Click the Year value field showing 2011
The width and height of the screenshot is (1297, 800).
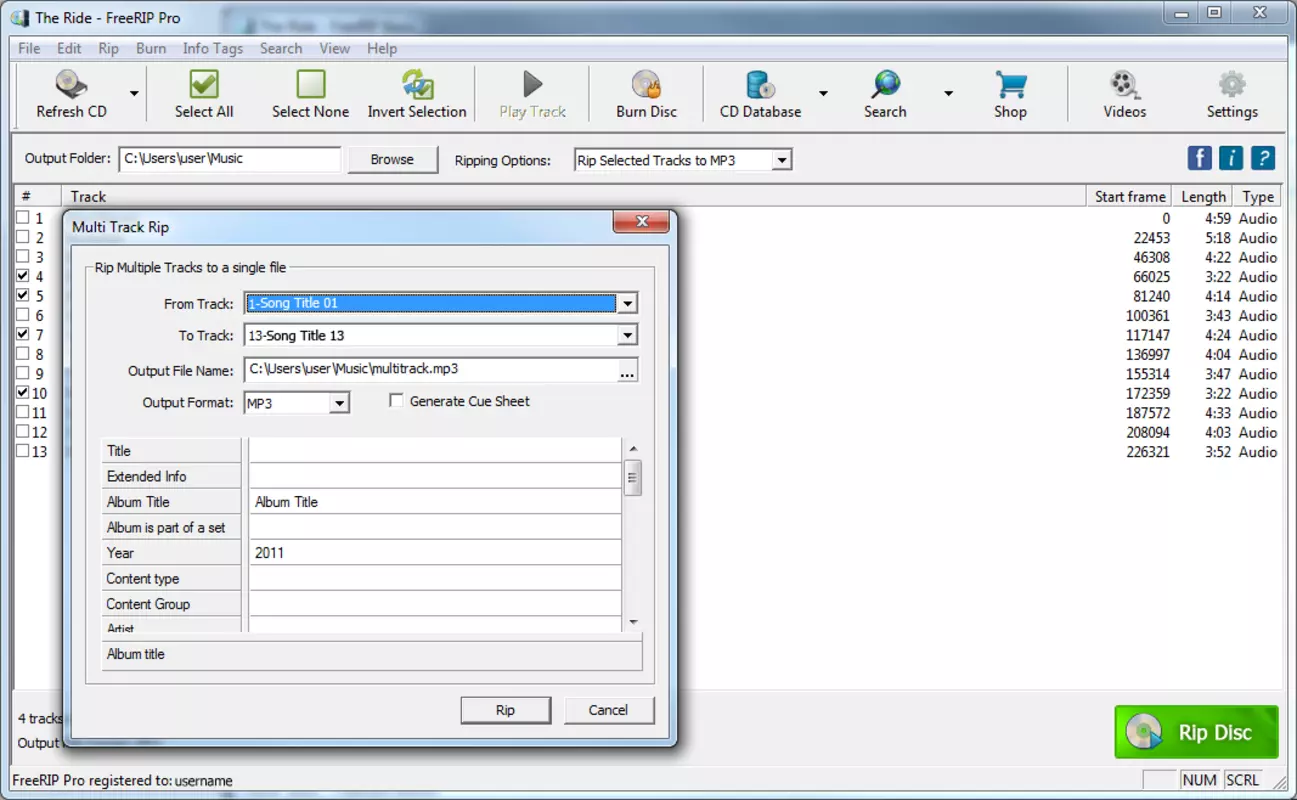click(x=435, y=553)
